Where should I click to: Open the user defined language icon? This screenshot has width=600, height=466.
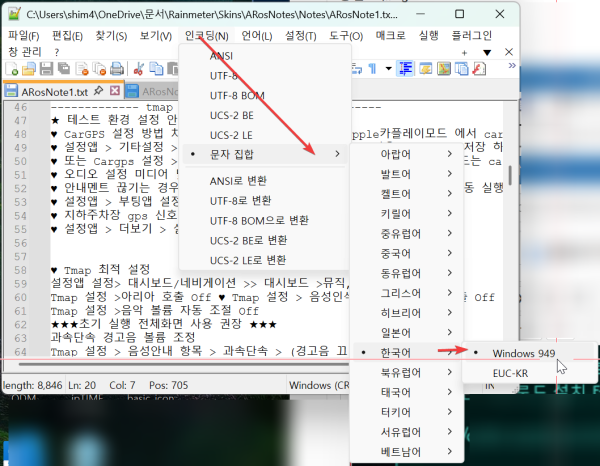pyautogui.click(x=426, y=69)
